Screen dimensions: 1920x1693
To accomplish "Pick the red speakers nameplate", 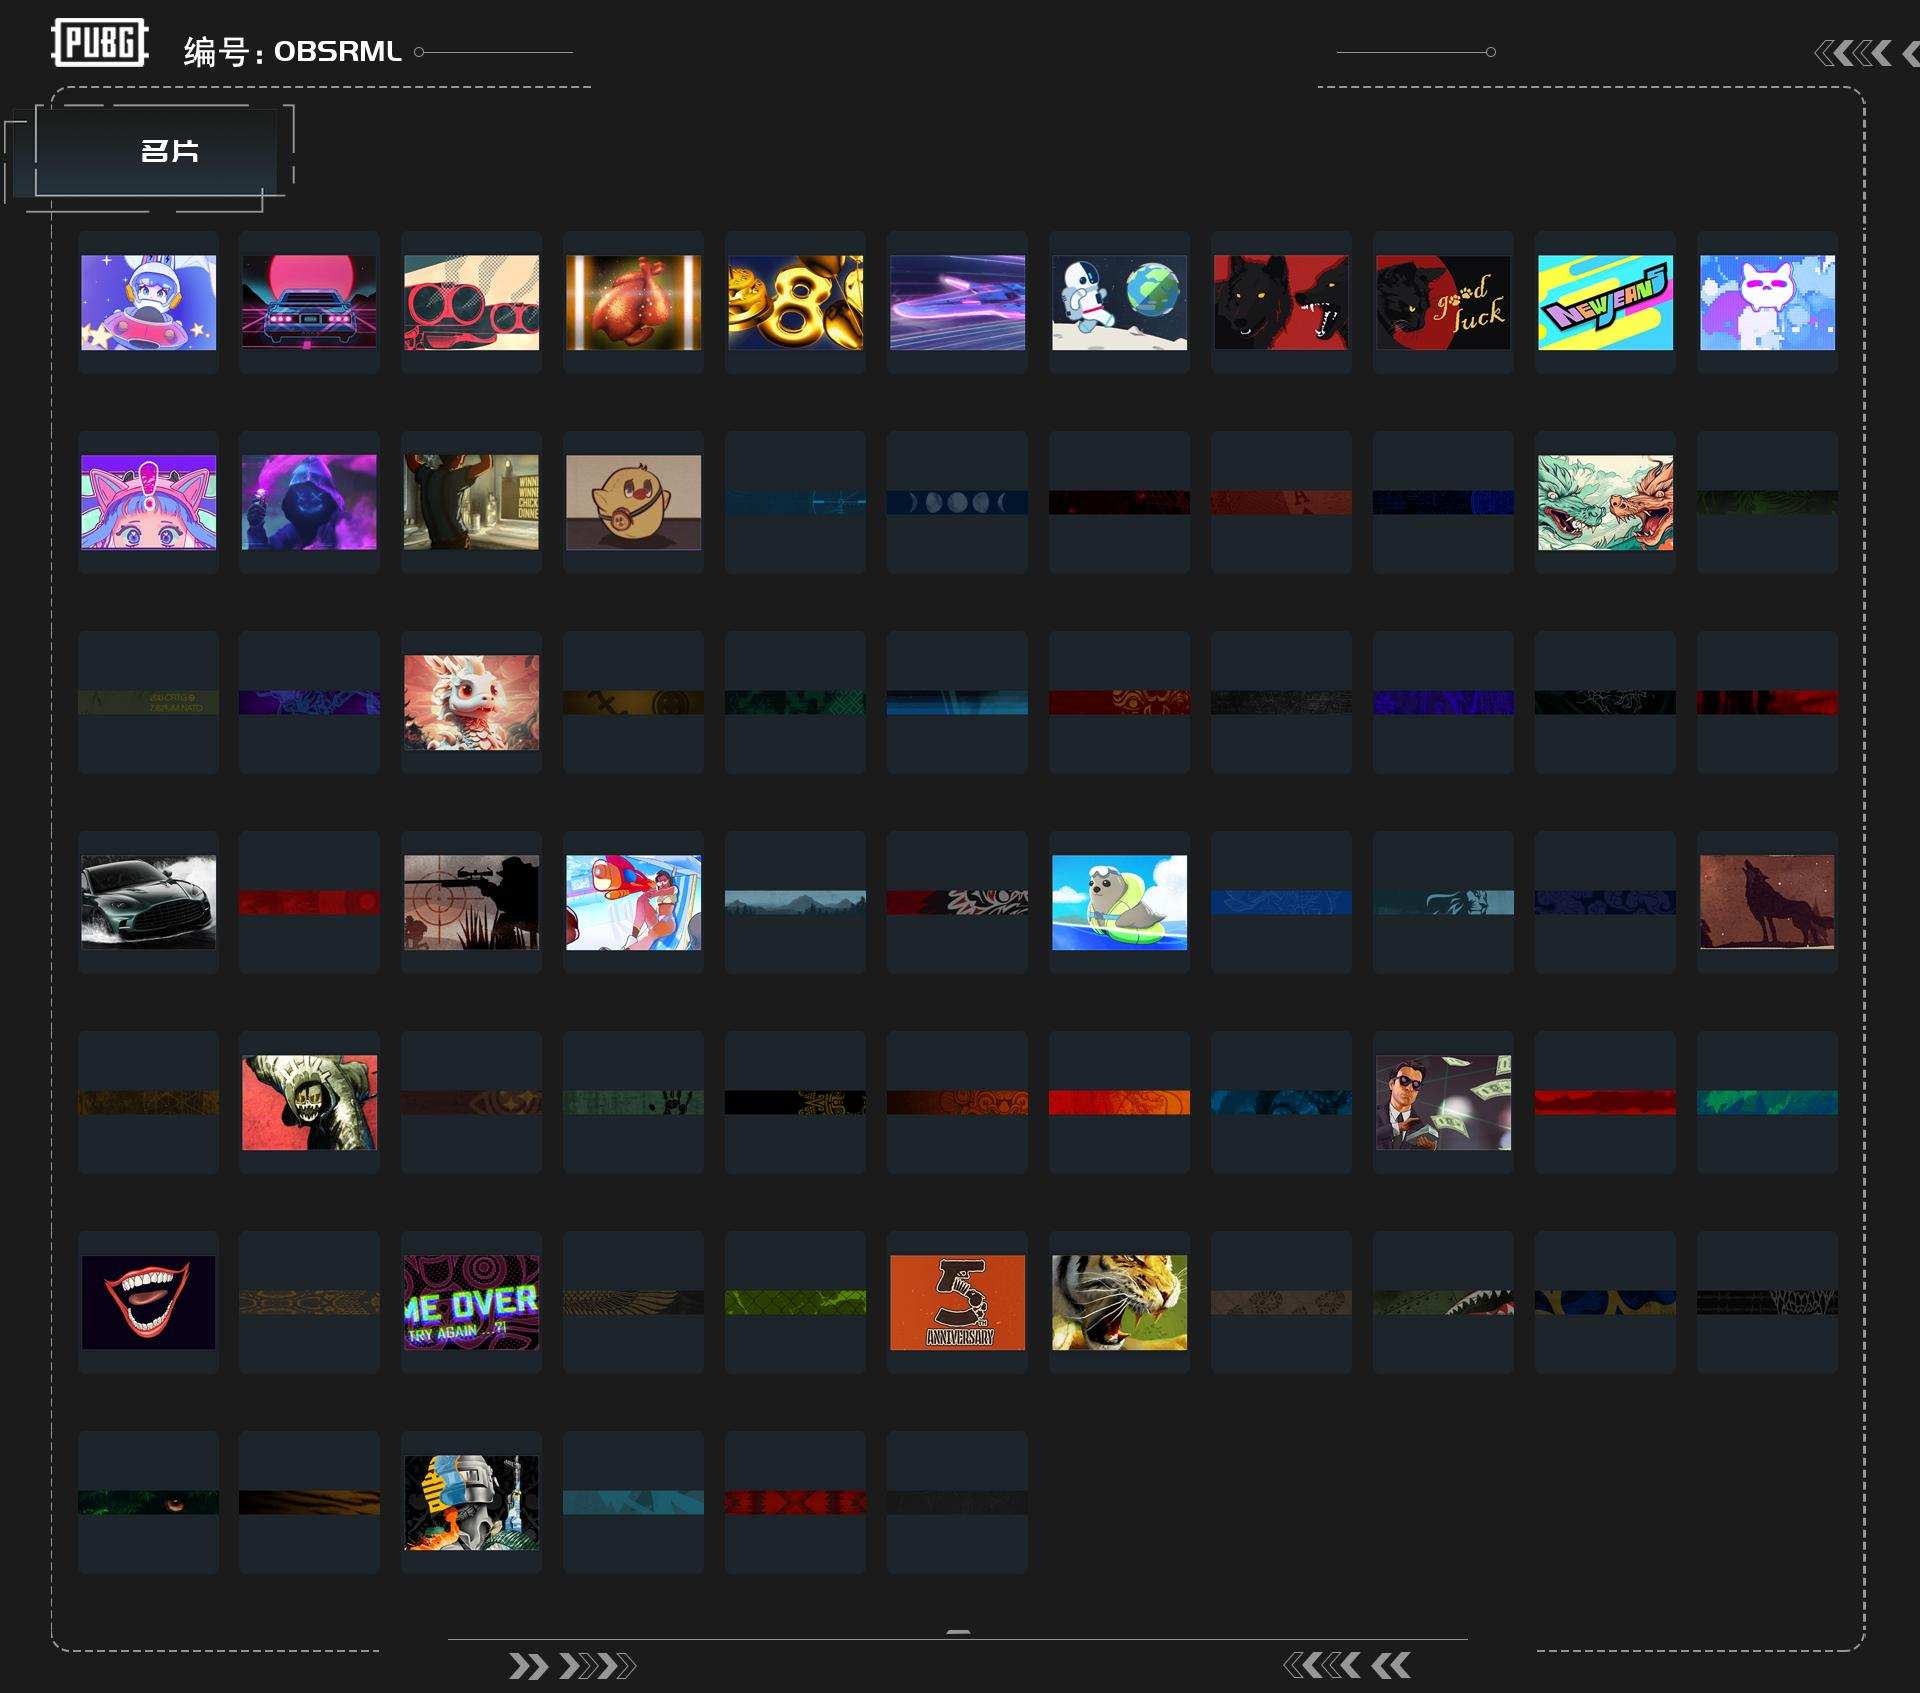I will pyautogui.click(x=471, y=302).
